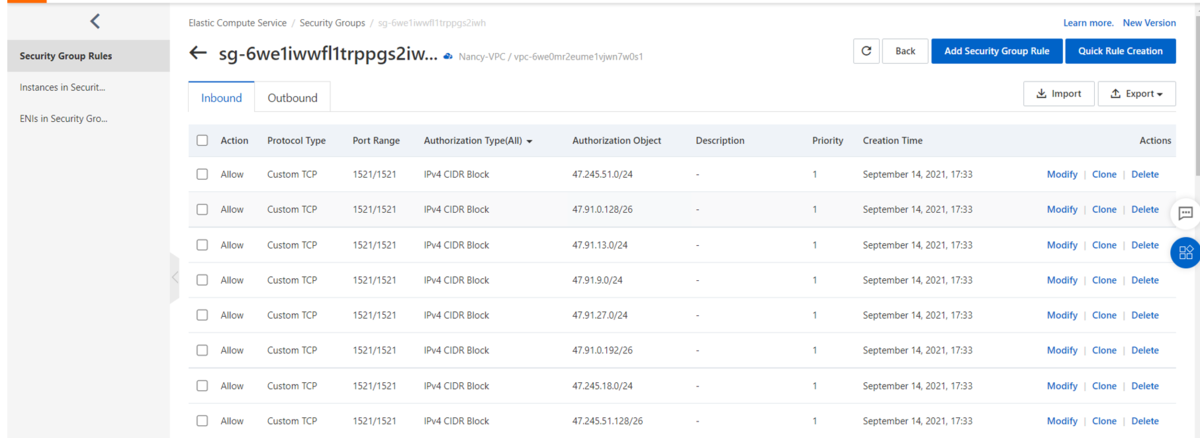The height and width of the screenshot is (438, 1200).
Task: Collapse the left sidebar with the chevron
Action: click(95, 21)
